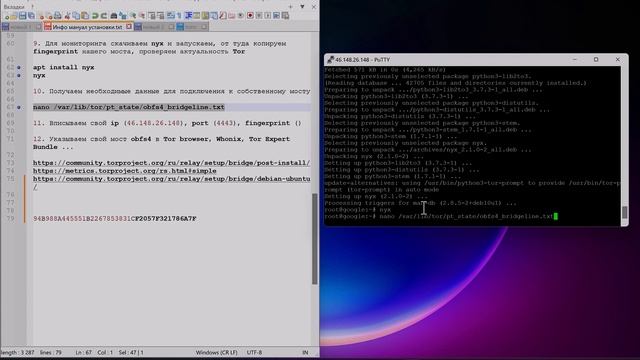
Task: Click the UTF-8 encoding status field
Action: pos(254,352)
